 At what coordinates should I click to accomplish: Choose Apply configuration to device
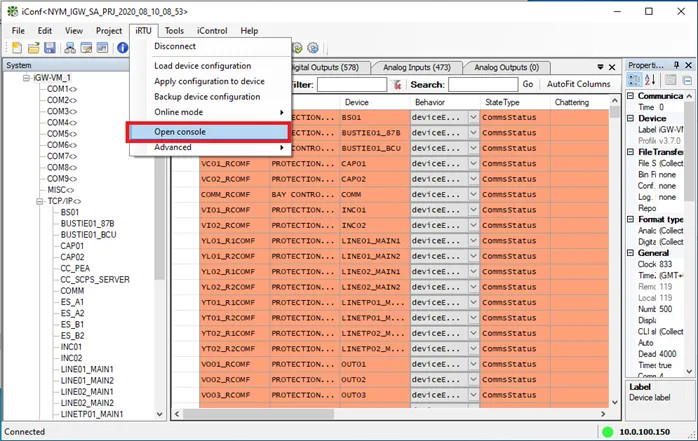click(209, 81)
